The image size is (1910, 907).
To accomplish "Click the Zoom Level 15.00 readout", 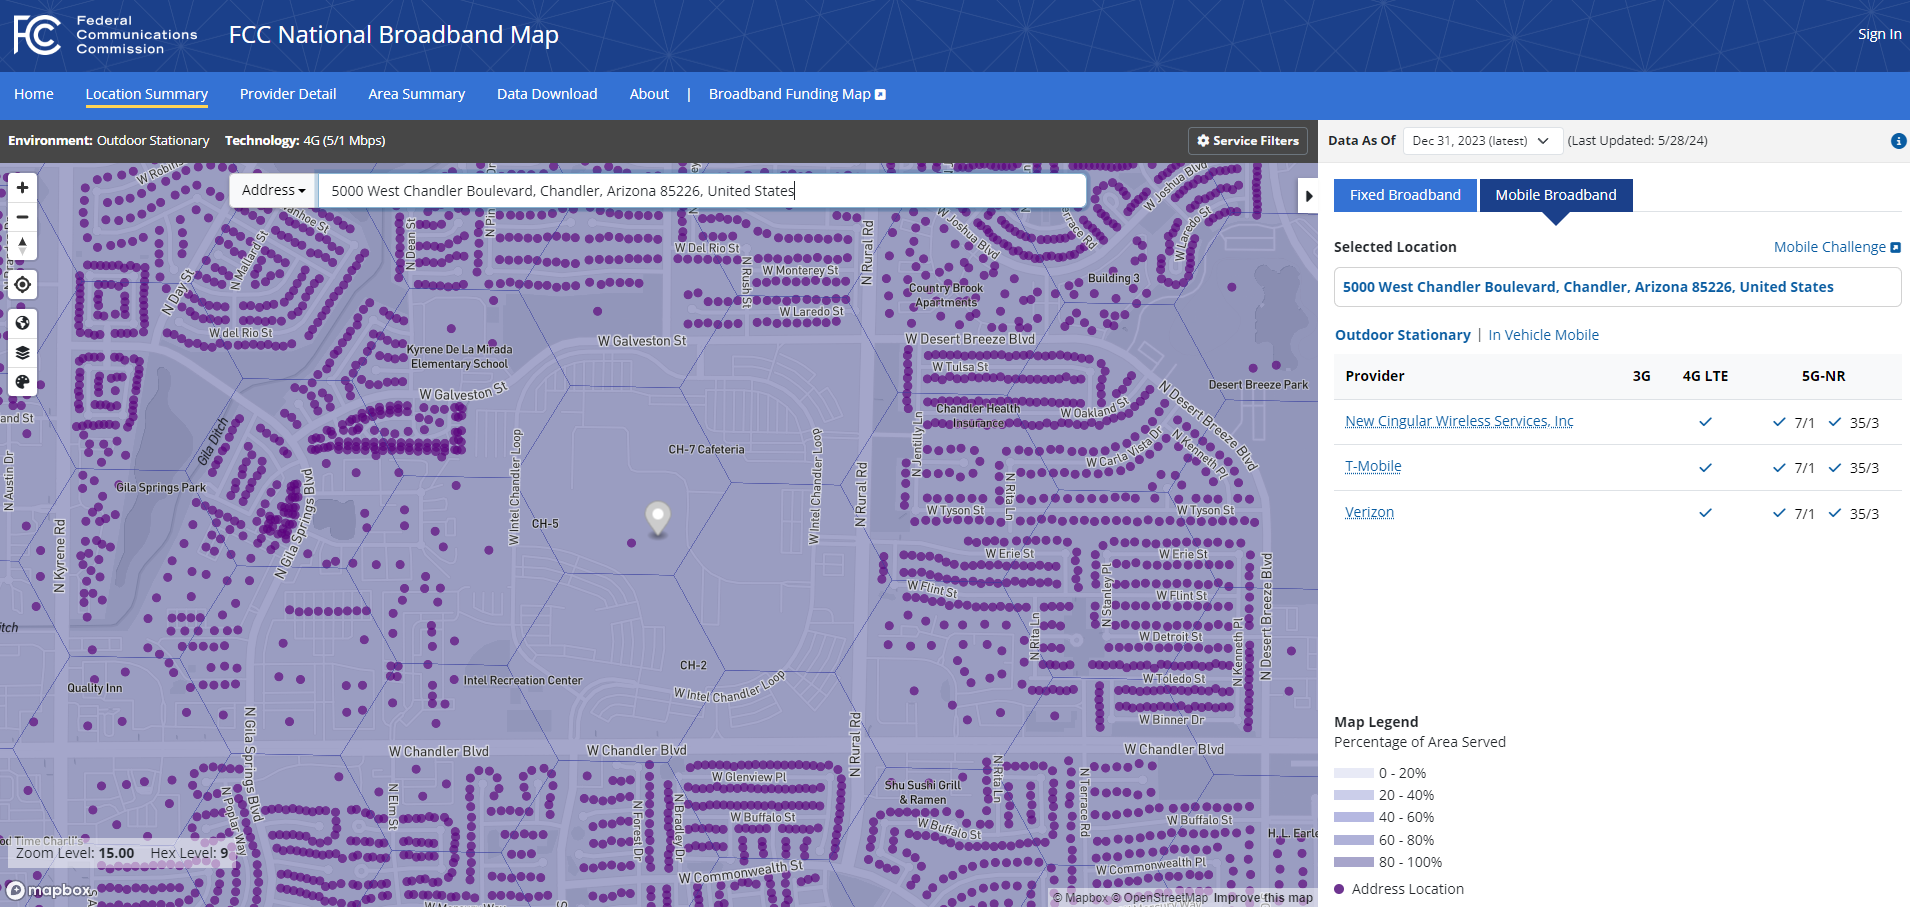I will (75, 853).
